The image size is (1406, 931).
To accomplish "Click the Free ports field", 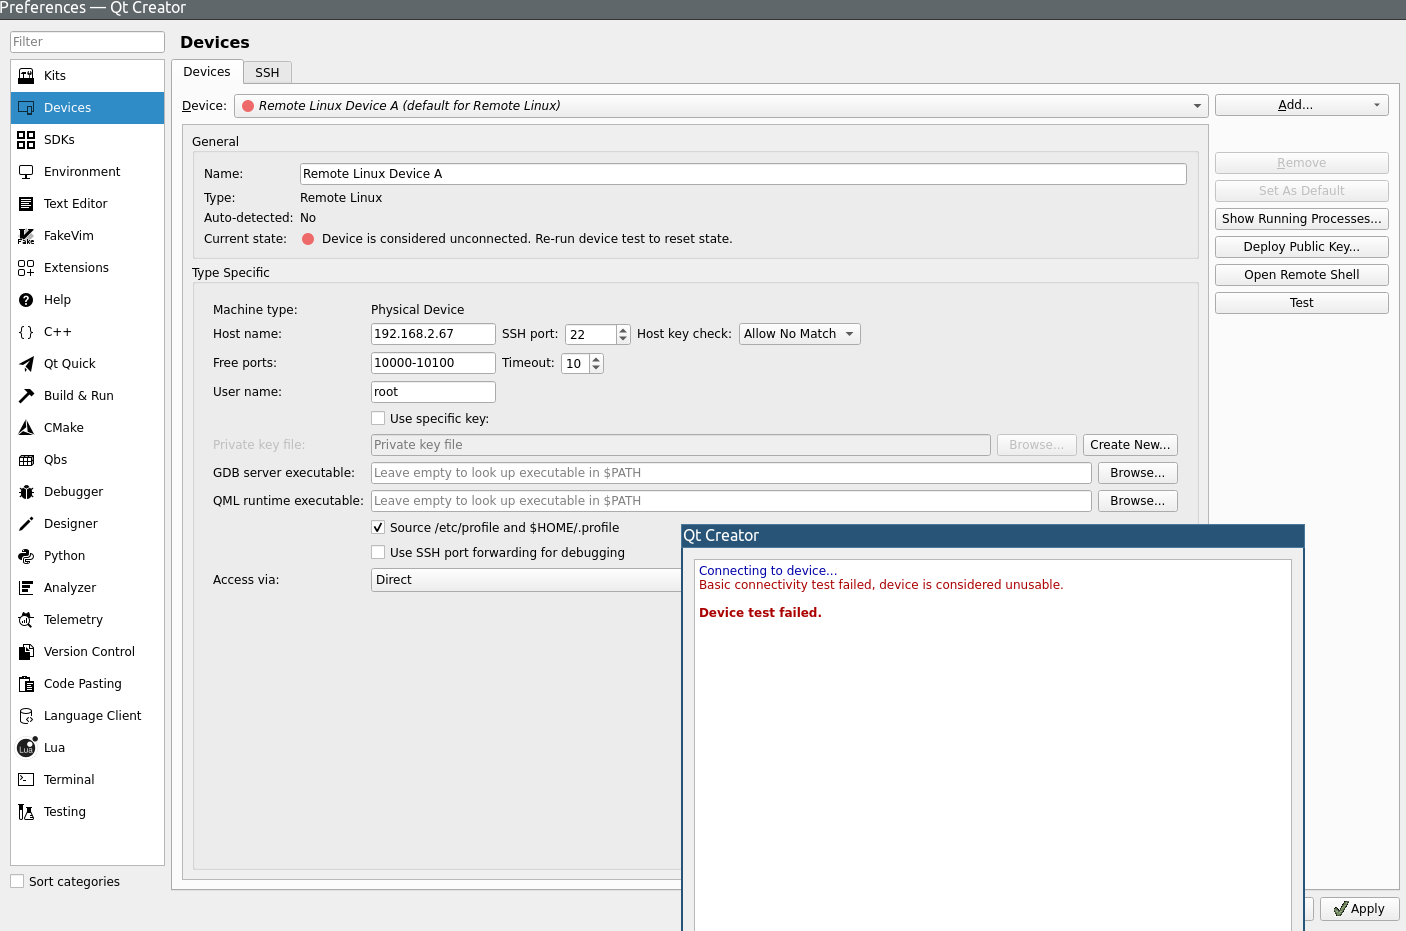I will (x=433, y=363).
